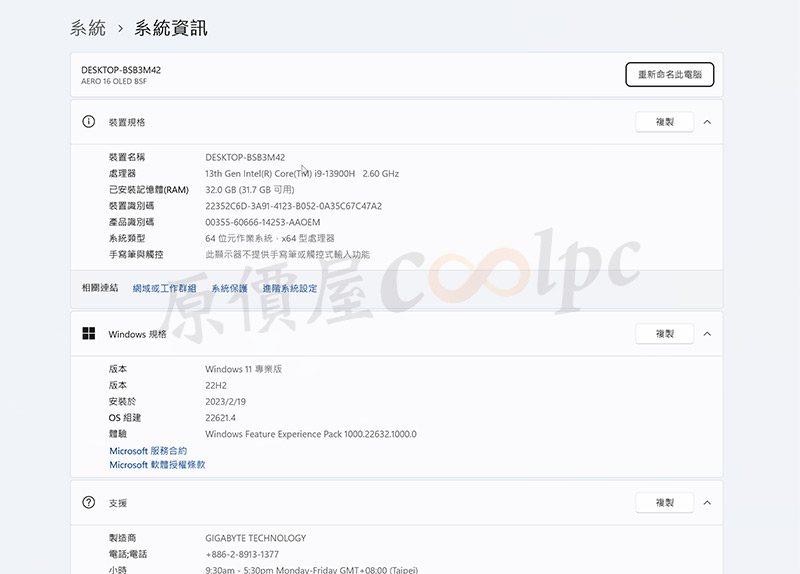Click the question mark icon beside 支援
The width and height of the screenshot is (800, 574).
pos(89,502)
